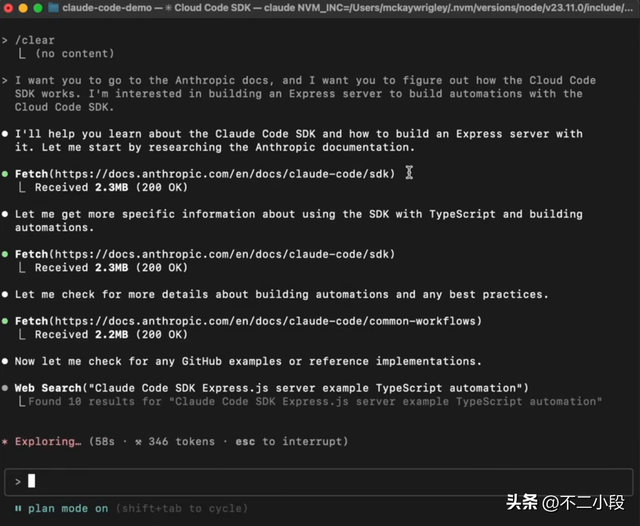Click the red close window button

coord(8,8)
